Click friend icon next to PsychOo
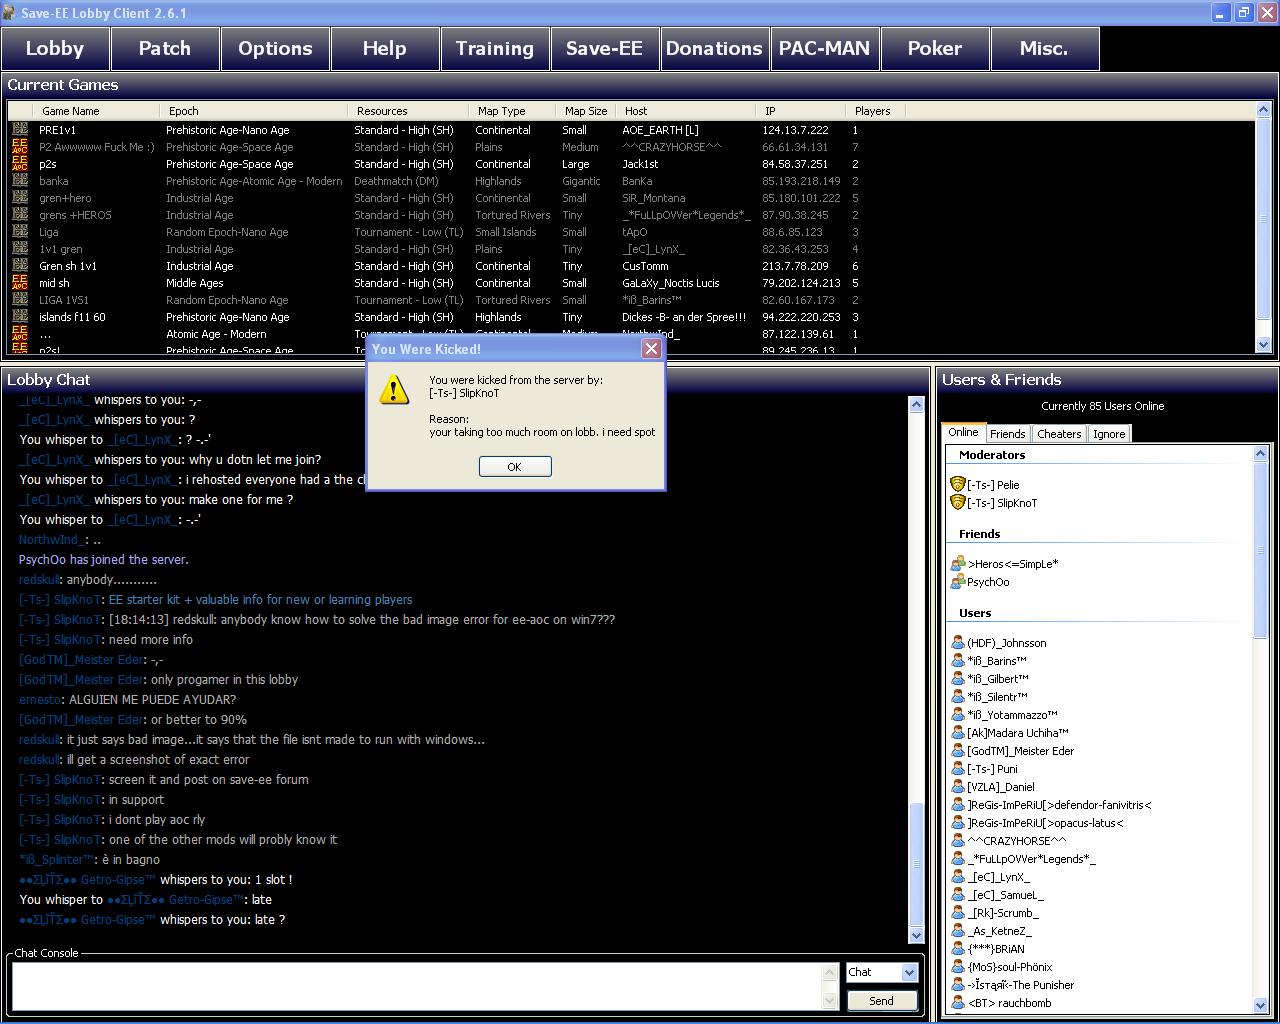The width and height of the screenshot is (1280, 1024). tap(958, 581)
